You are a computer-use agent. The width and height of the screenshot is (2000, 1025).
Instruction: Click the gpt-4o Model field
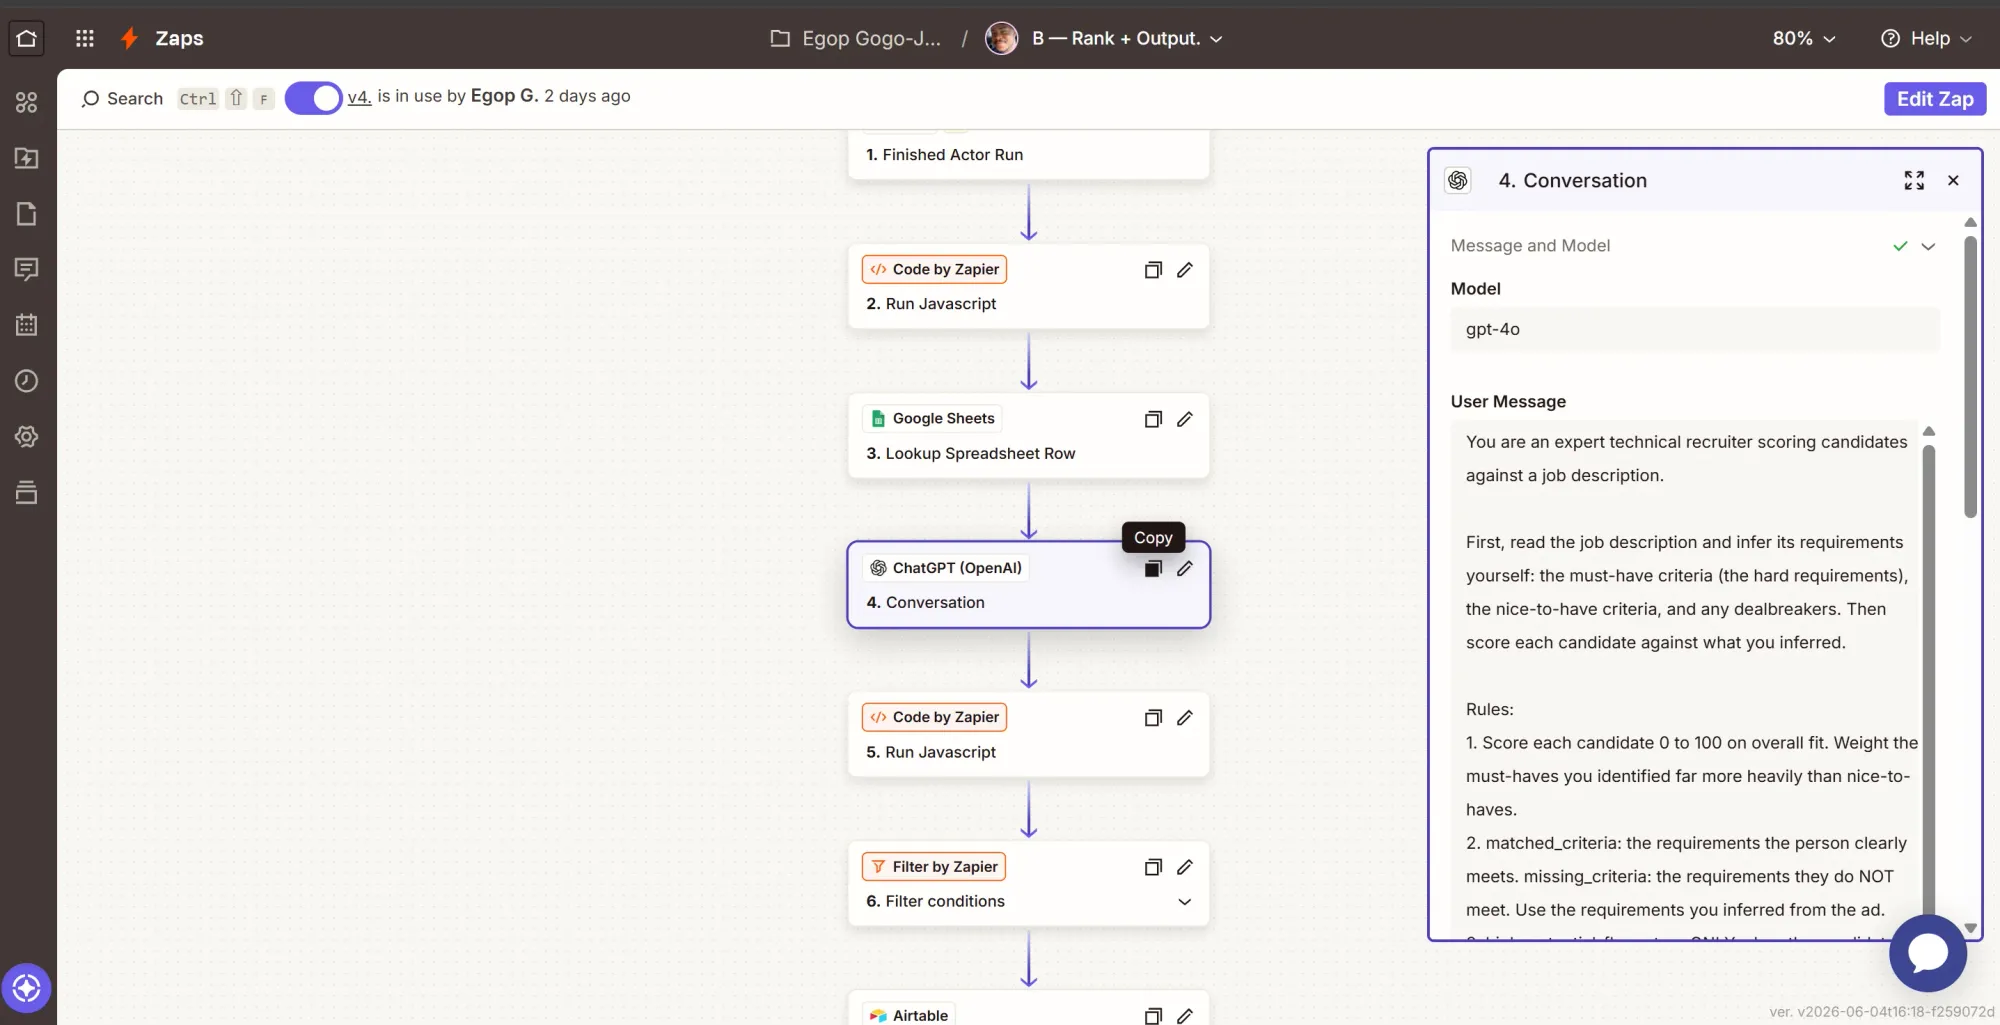pos(1694,330)
